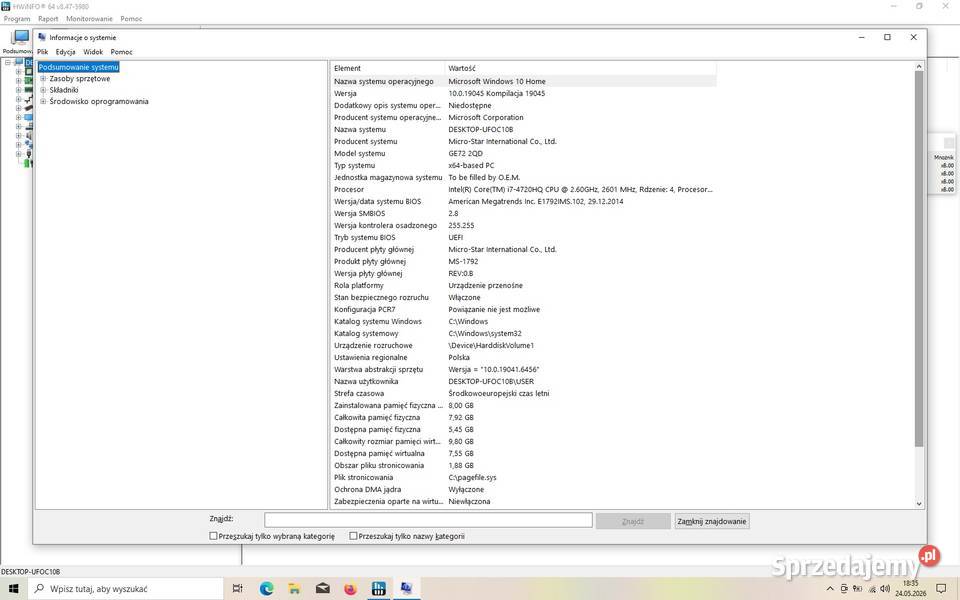Expand Składniki tree node

tap(43, 90)
